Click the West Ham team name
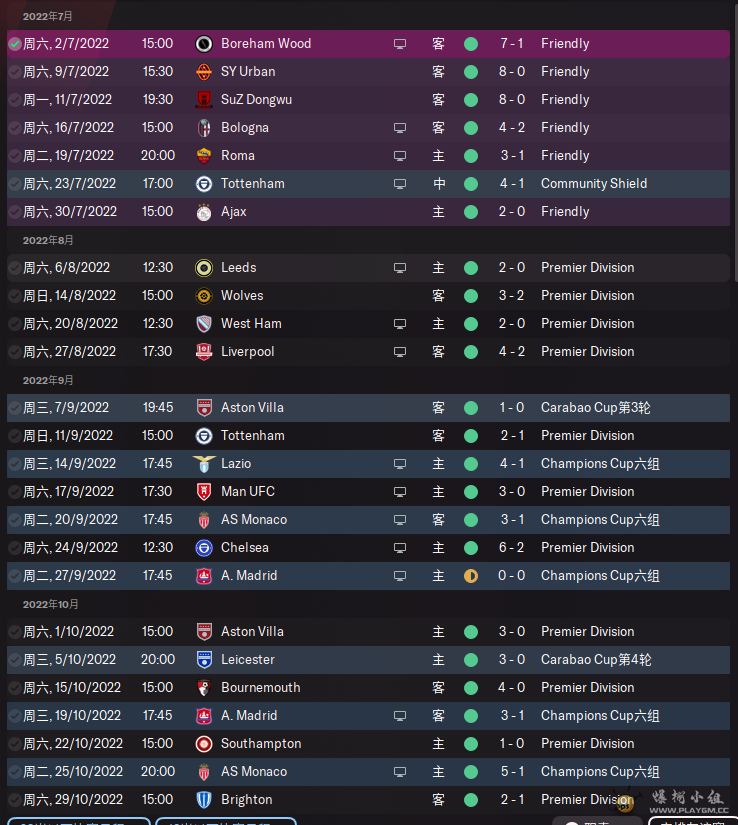The width and height of the screenshot is (738, 825). tap(251, 324)
